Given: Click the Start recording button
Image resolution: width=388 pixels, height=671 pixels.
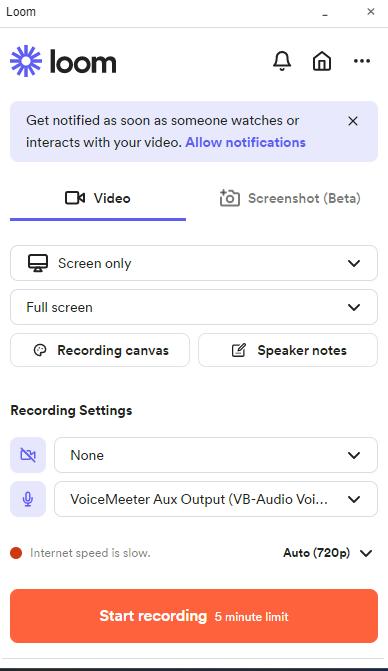Looking at the screenshot, I should coord(194,616).
